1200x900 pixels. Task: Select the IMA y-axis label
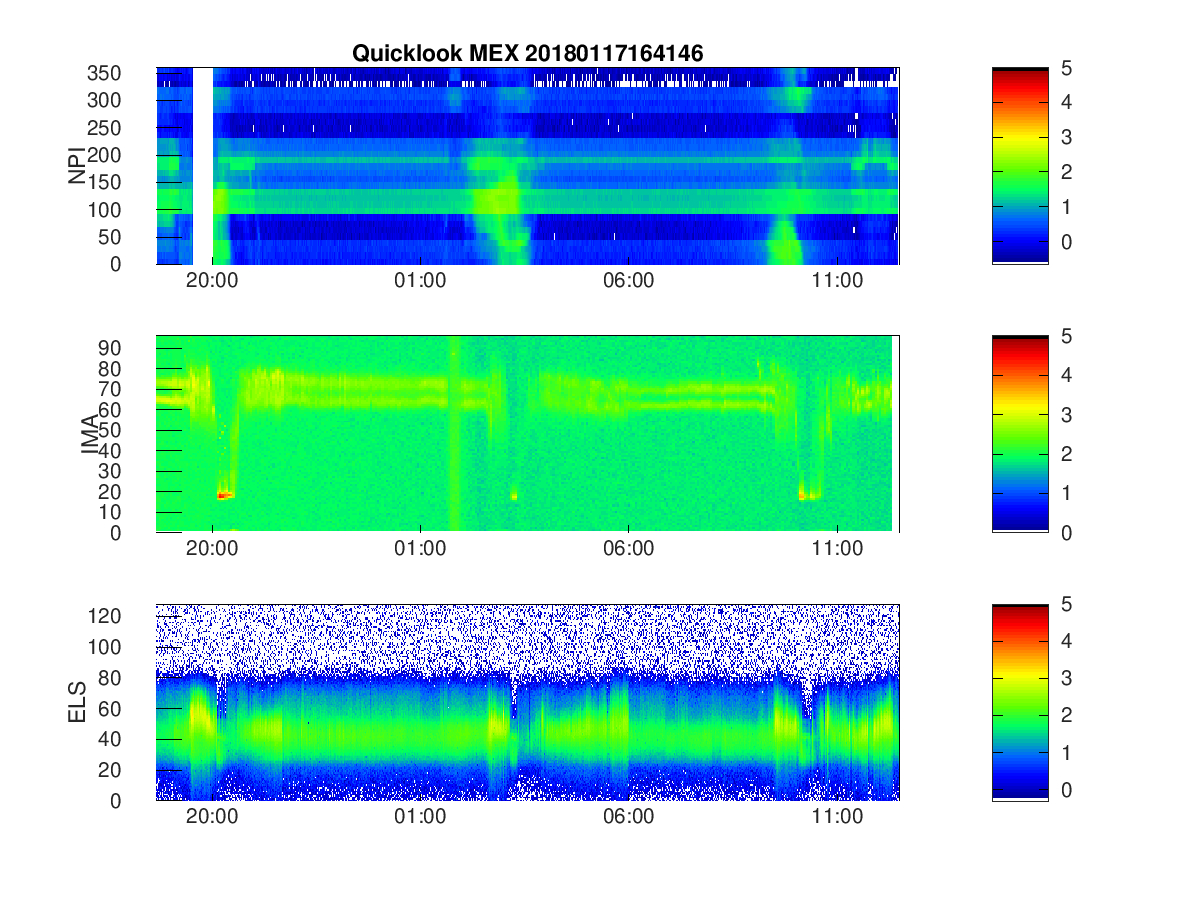coord(89,434)
